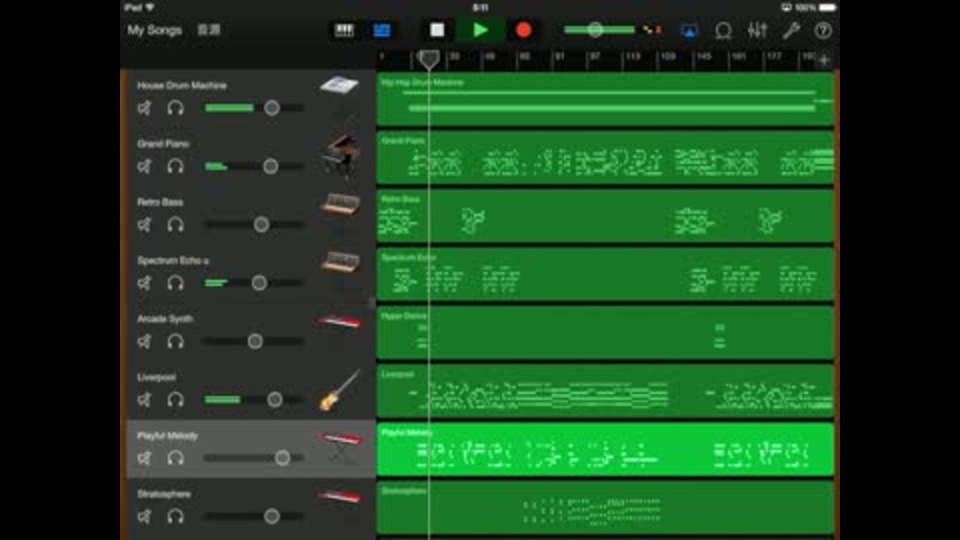Open song settings wrench
960x540 pixels.
click(x=791, y=30)
